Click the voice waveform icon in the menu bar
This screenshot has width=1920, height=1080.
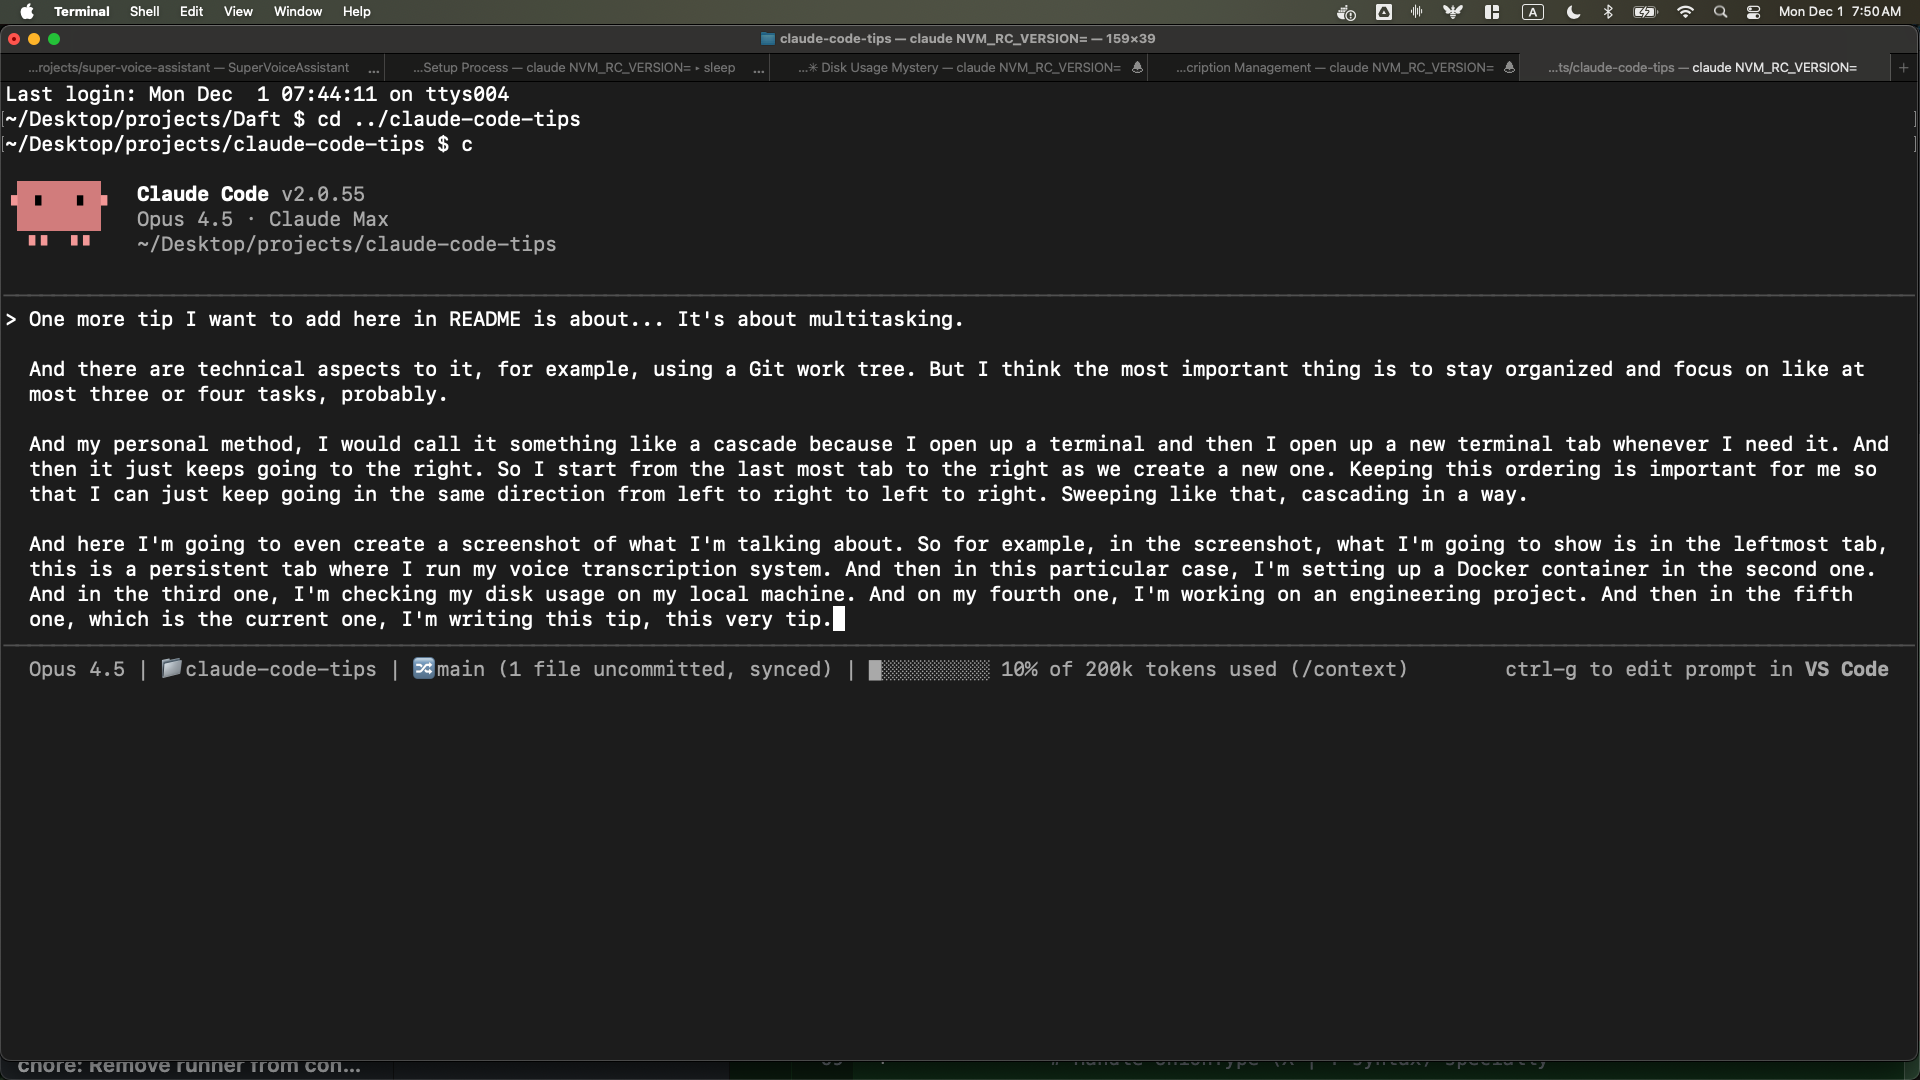pyautogui.click(x=1416, y=11)
